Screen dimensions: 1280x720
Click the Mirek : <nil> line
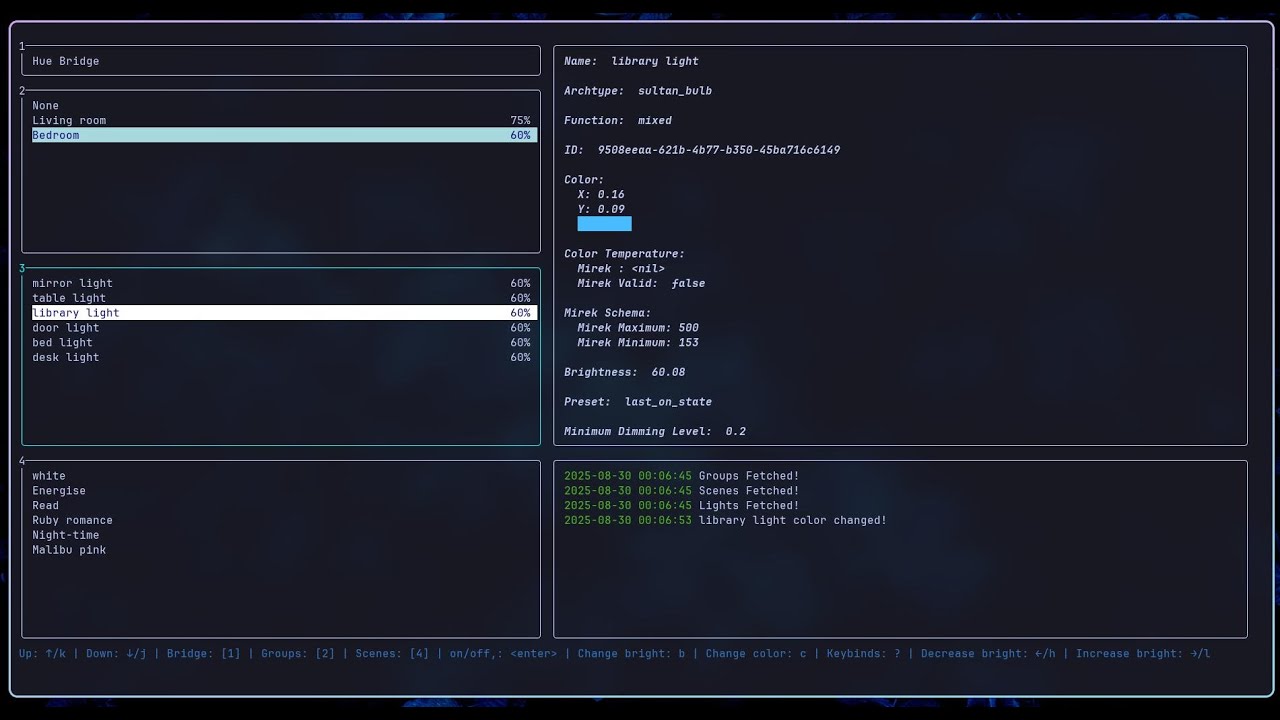621,269
